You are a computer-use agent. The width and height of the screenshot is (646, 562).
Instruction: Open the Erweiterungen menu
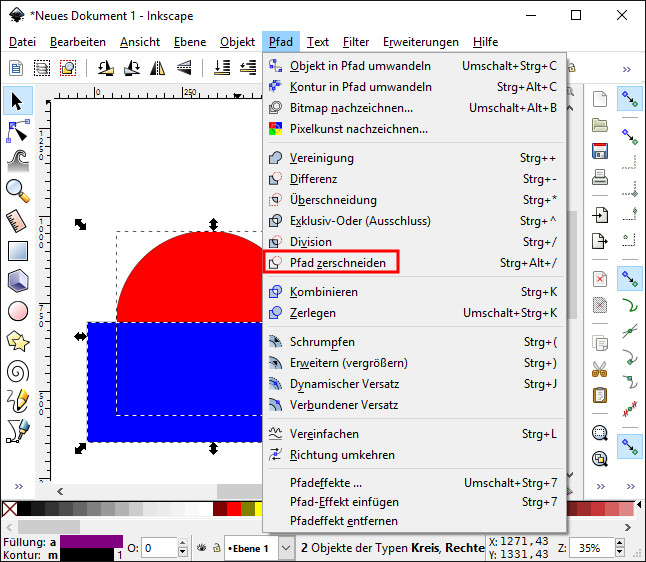click(421, 42)
